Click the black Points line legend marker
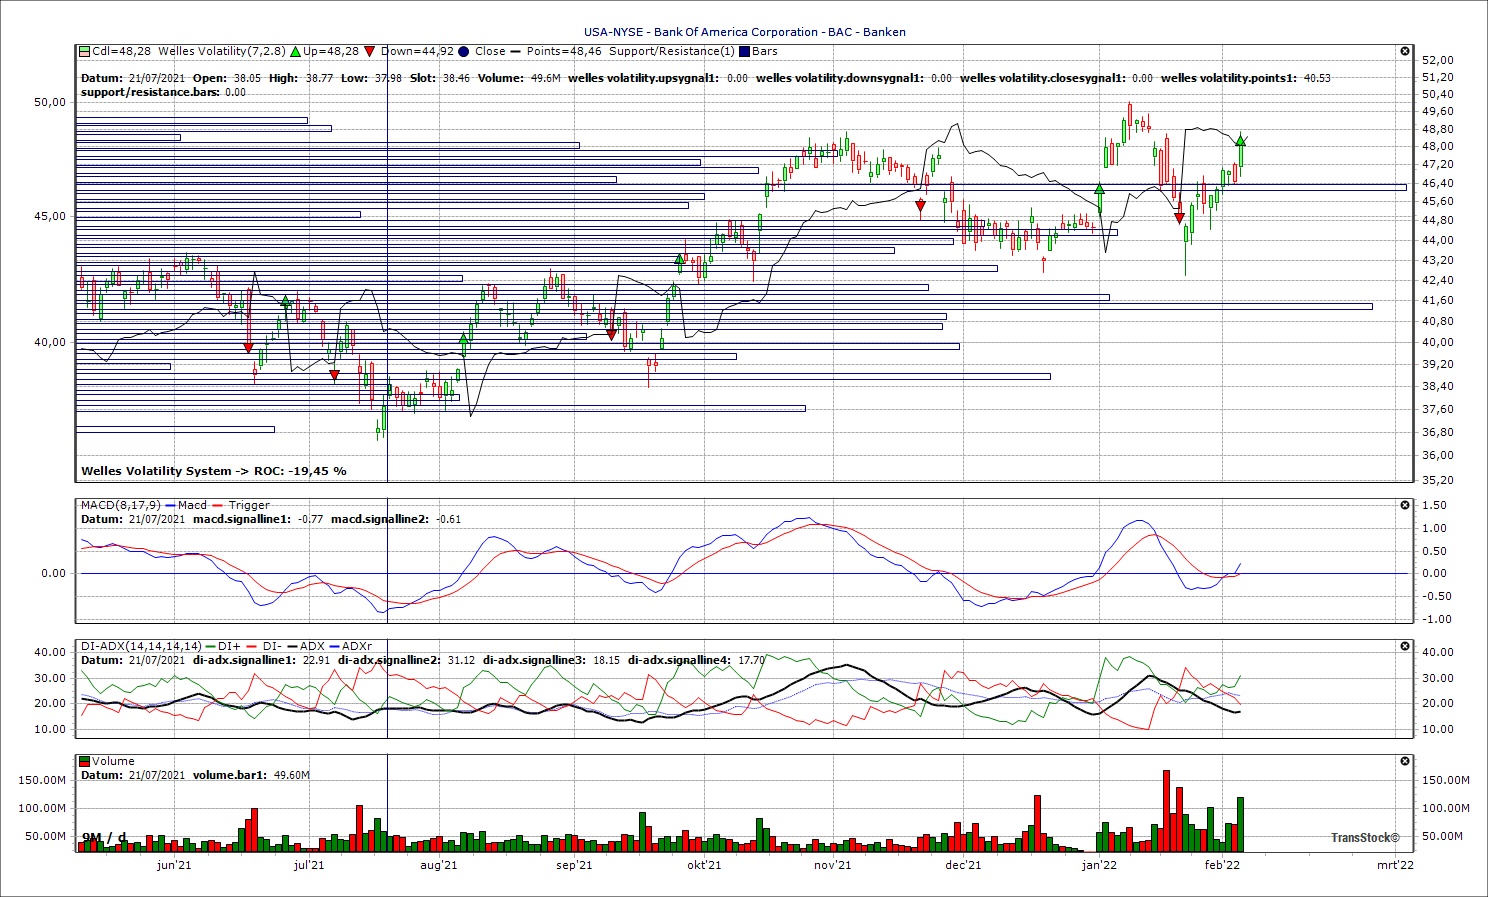The width and height of the screenshot is (1488, 897). (x=516, y=51)
